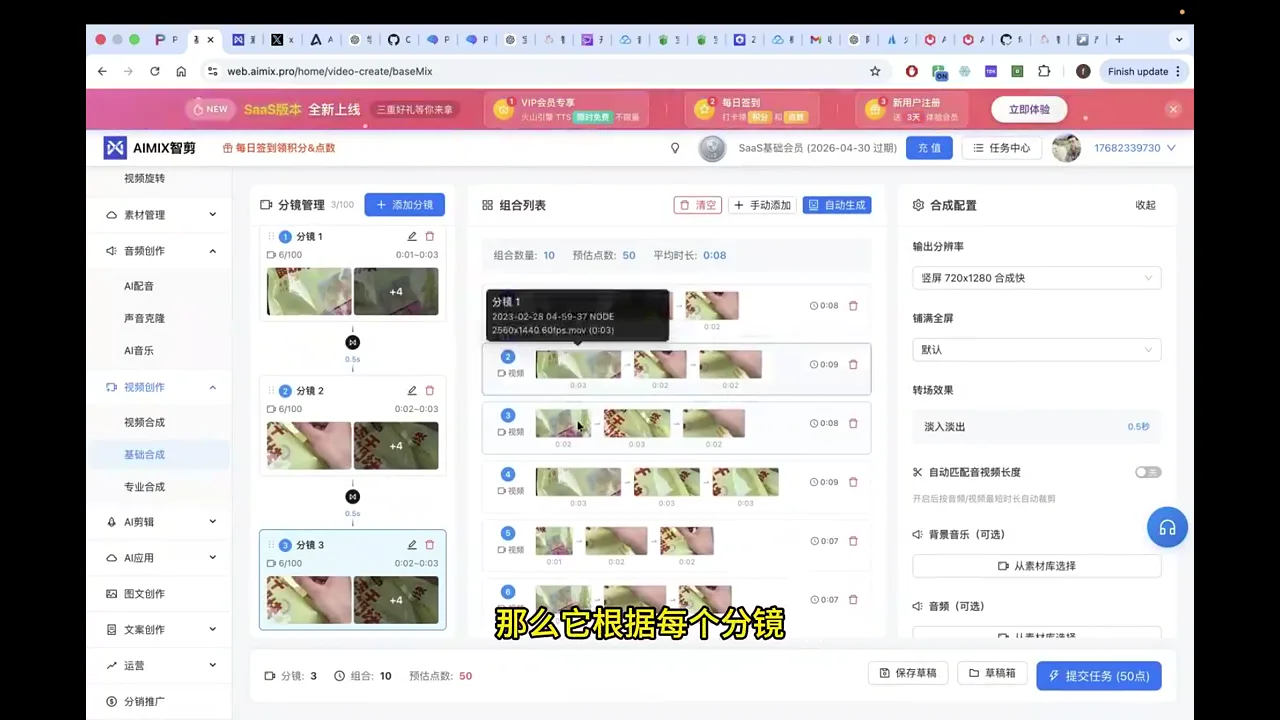Open the 草稿箱 drafts box
The width and height of the screenshot is (1280, 720).
pos(992,674)
